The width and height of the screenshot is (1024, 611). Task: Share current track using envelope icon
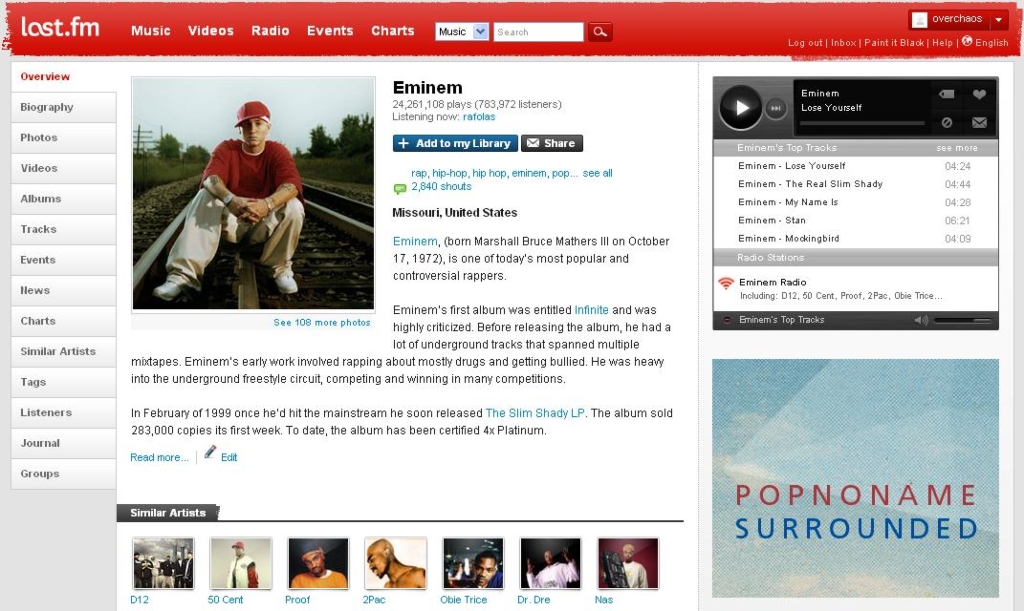pyautogui.click(x=979, y=122)
